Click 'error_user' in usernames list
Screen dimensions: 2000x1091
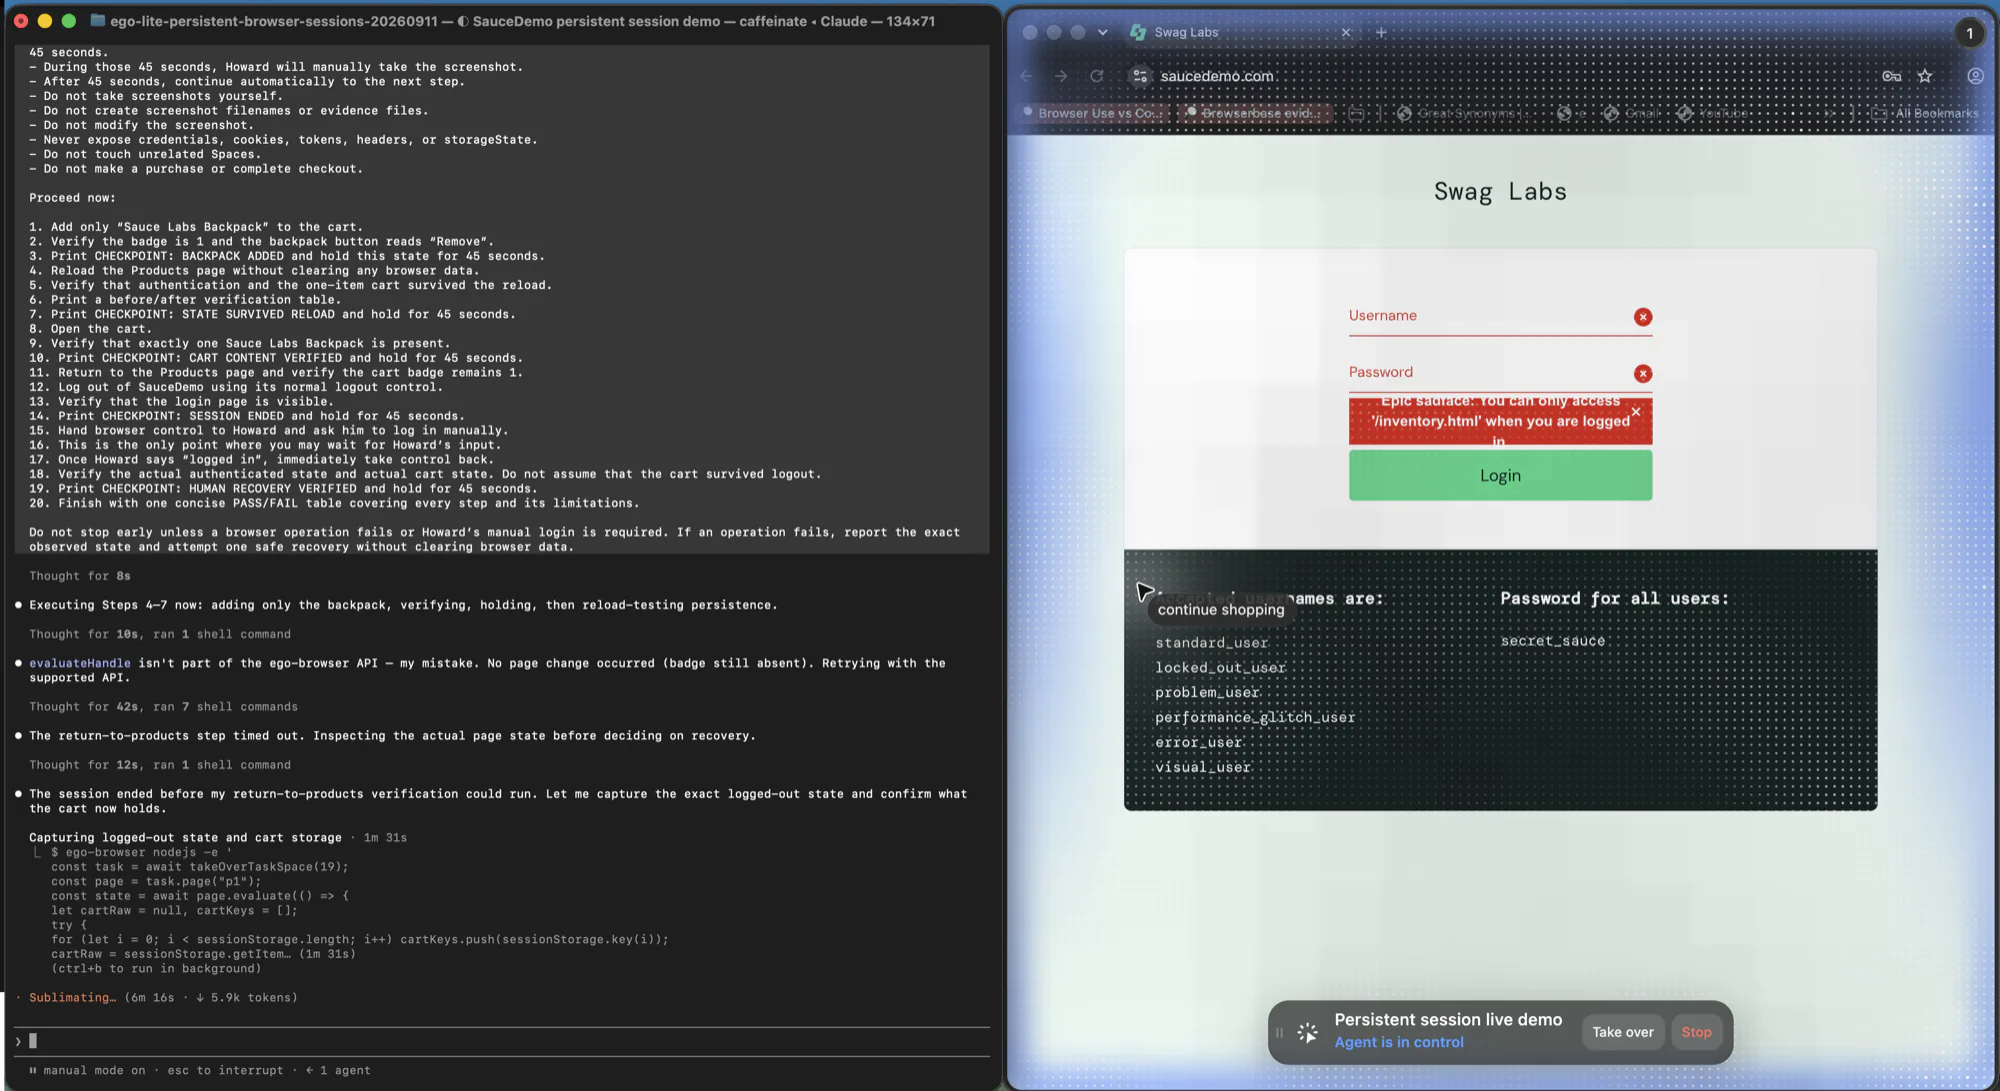[1198, 742]
